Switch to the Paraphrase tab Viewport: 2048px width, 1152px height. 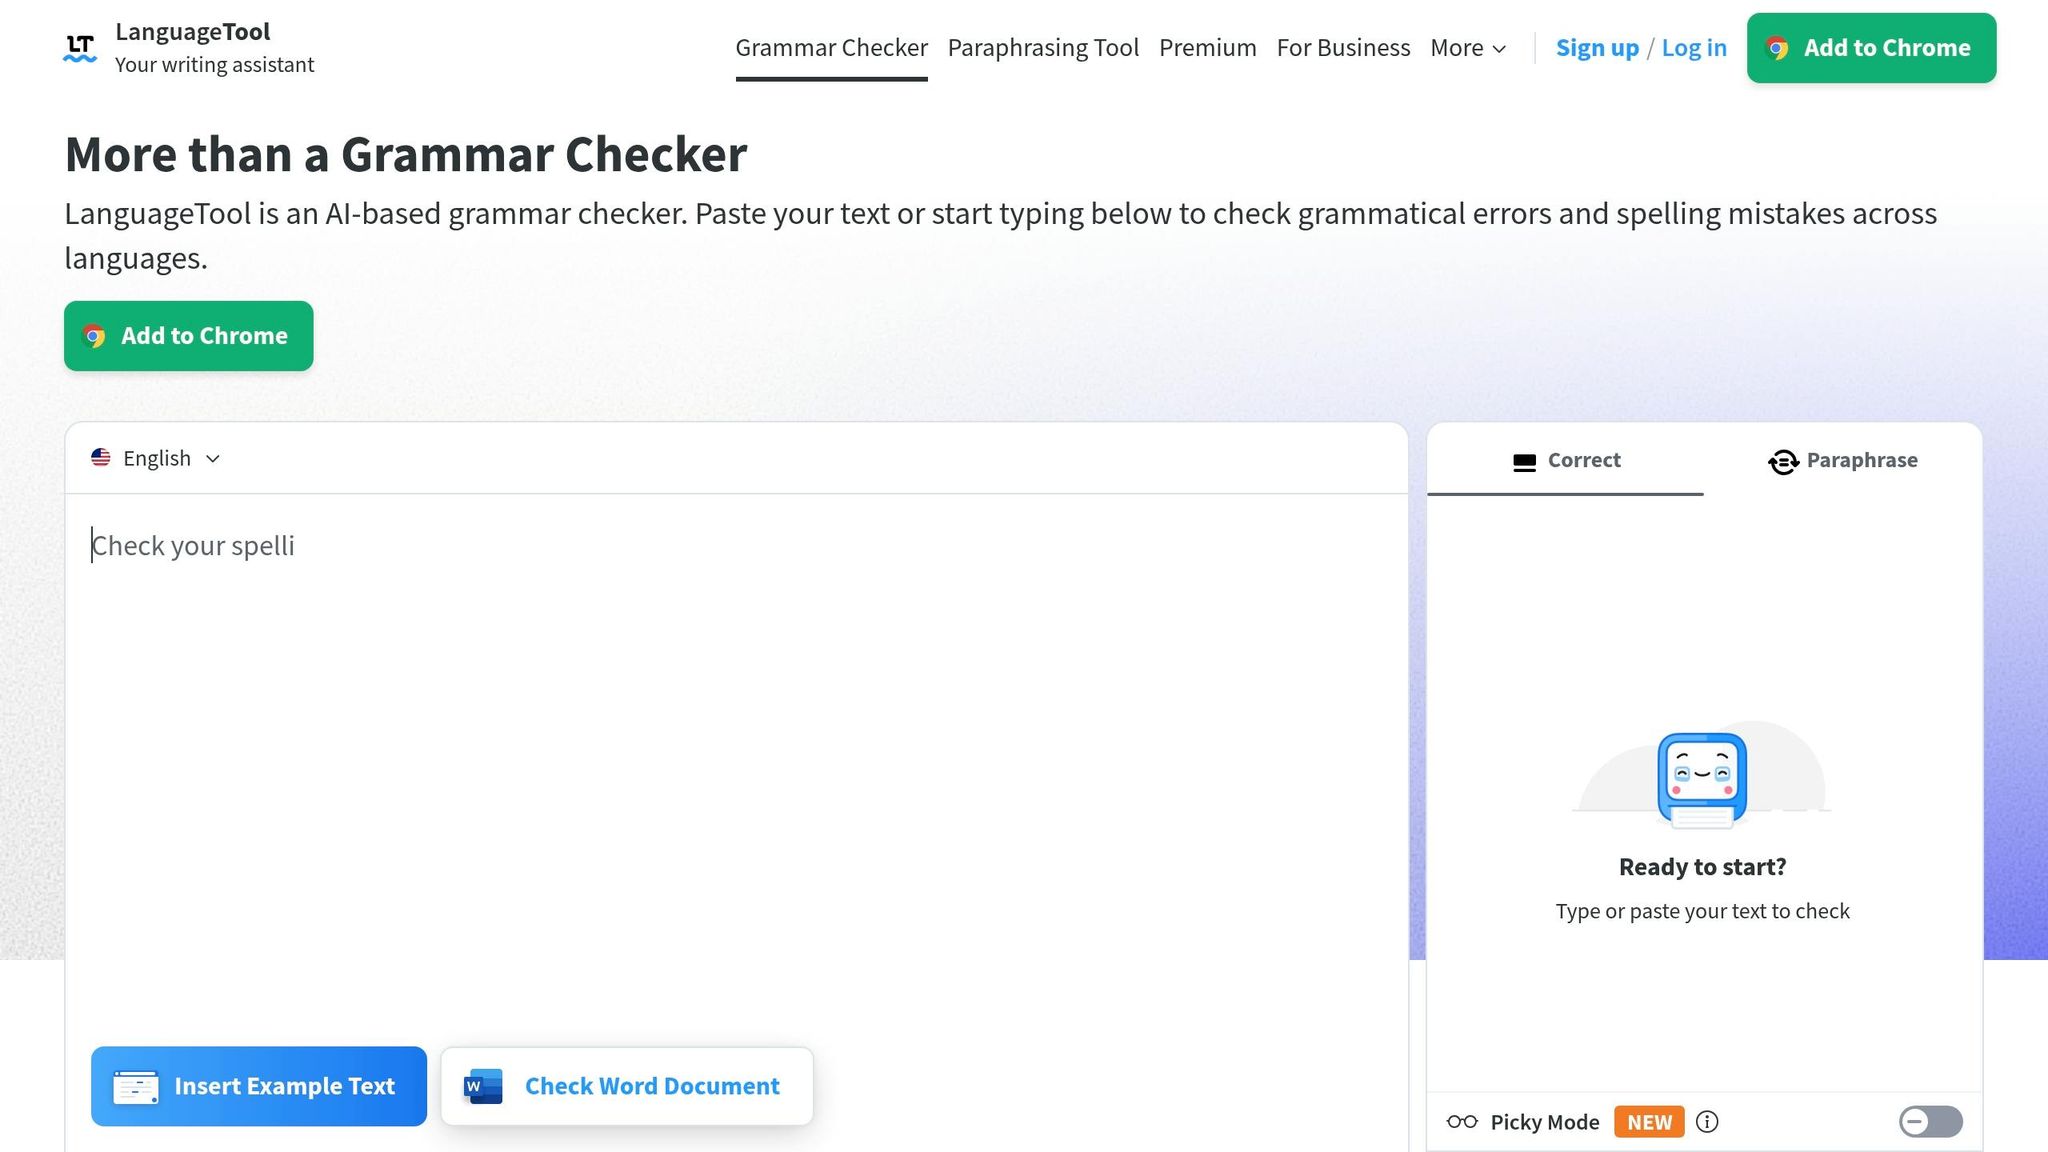click(x=1843, y=460)
